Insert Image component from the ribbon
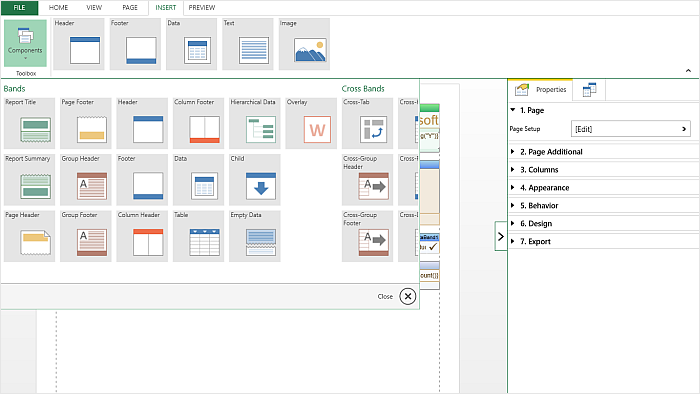700x394 pixels. [304, 44]
